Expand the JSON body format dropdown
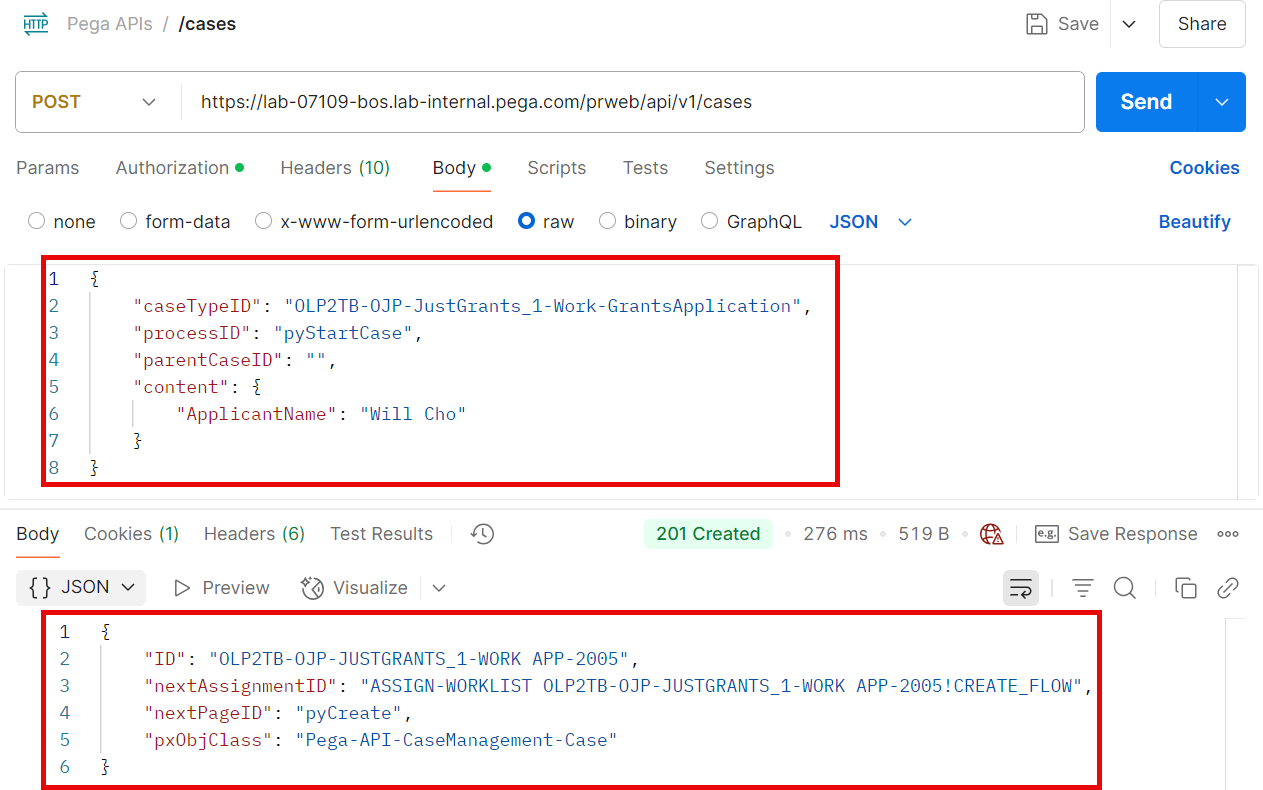The width and height of the screenshot is (1263, 790). (871, 222)
